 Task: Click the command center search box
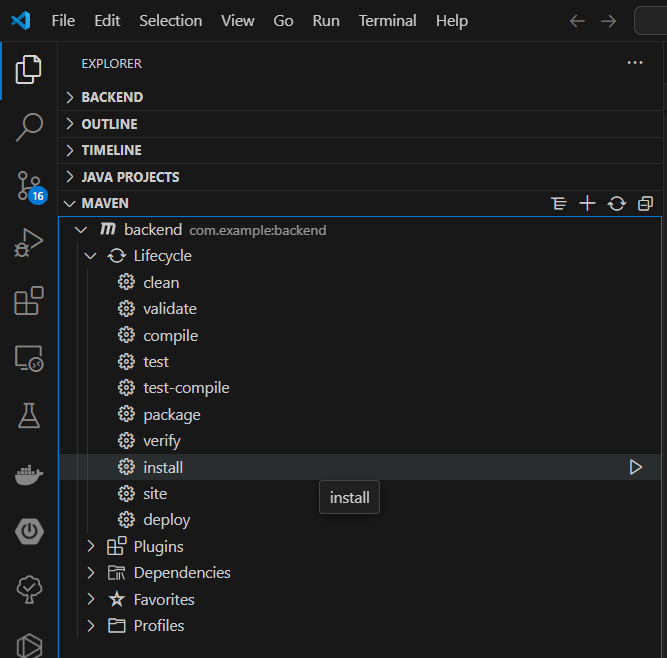coord(650,20)
